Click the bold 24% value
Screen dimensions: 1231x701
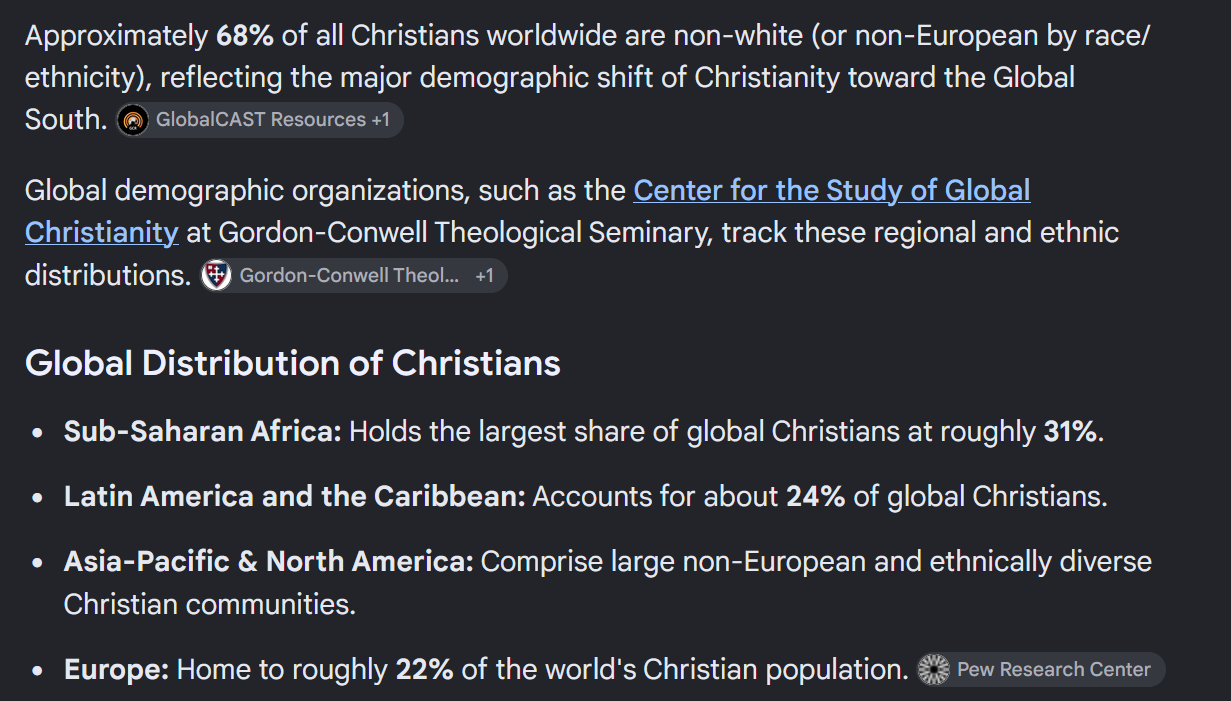pyautogui.click(x=816, y=496)
